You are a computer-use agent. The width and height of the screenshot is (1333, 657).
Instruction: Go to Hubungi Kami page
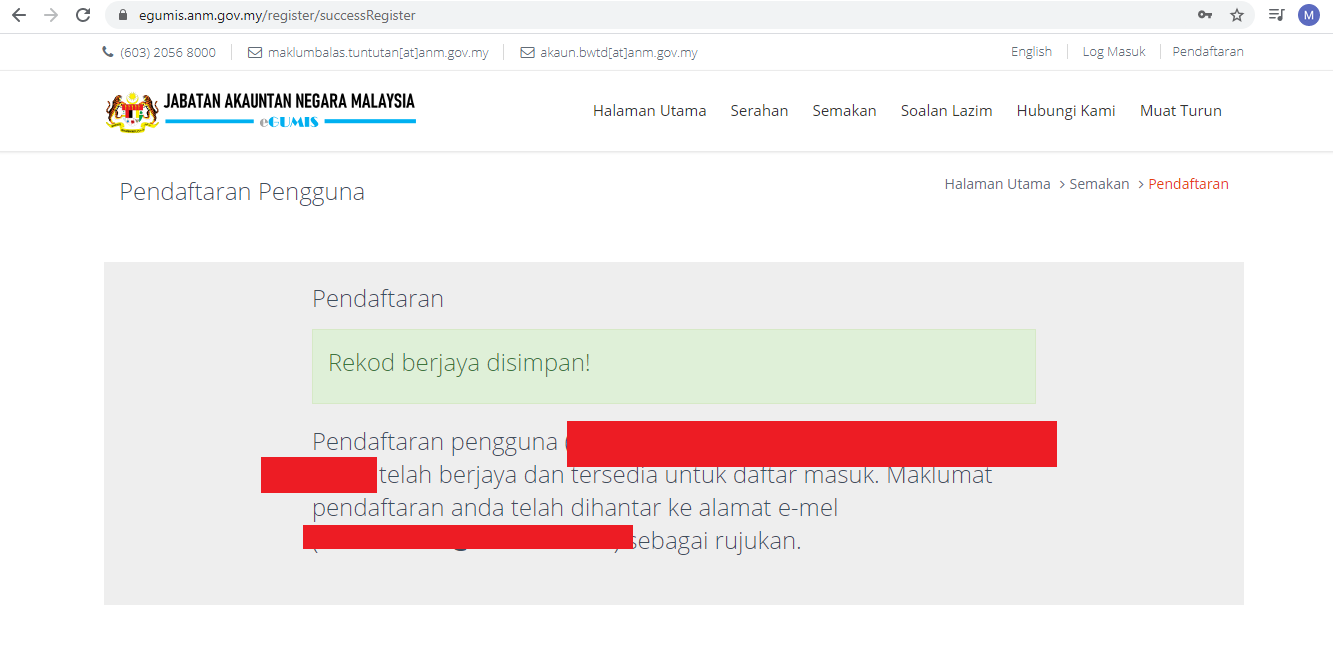pyautogui.click(x=1066, y=111)
